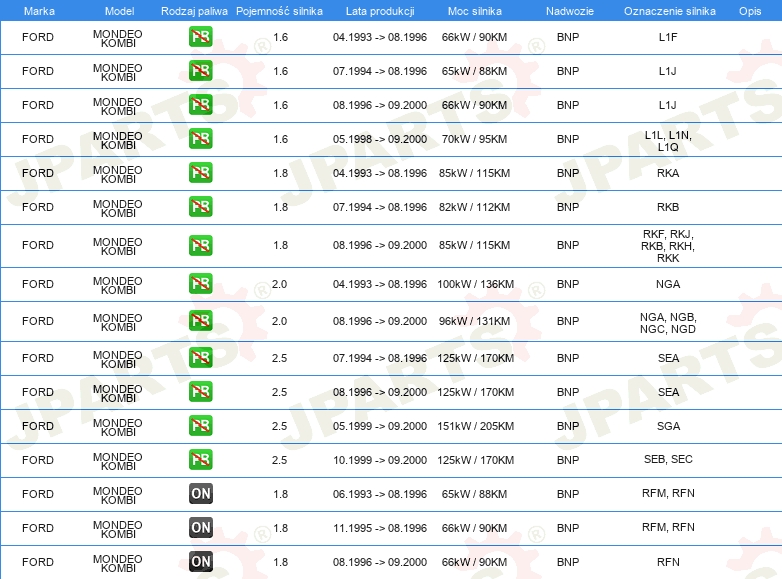
Task: Click the 1.6 capacity cell in the L1F row
Action: 280,37
